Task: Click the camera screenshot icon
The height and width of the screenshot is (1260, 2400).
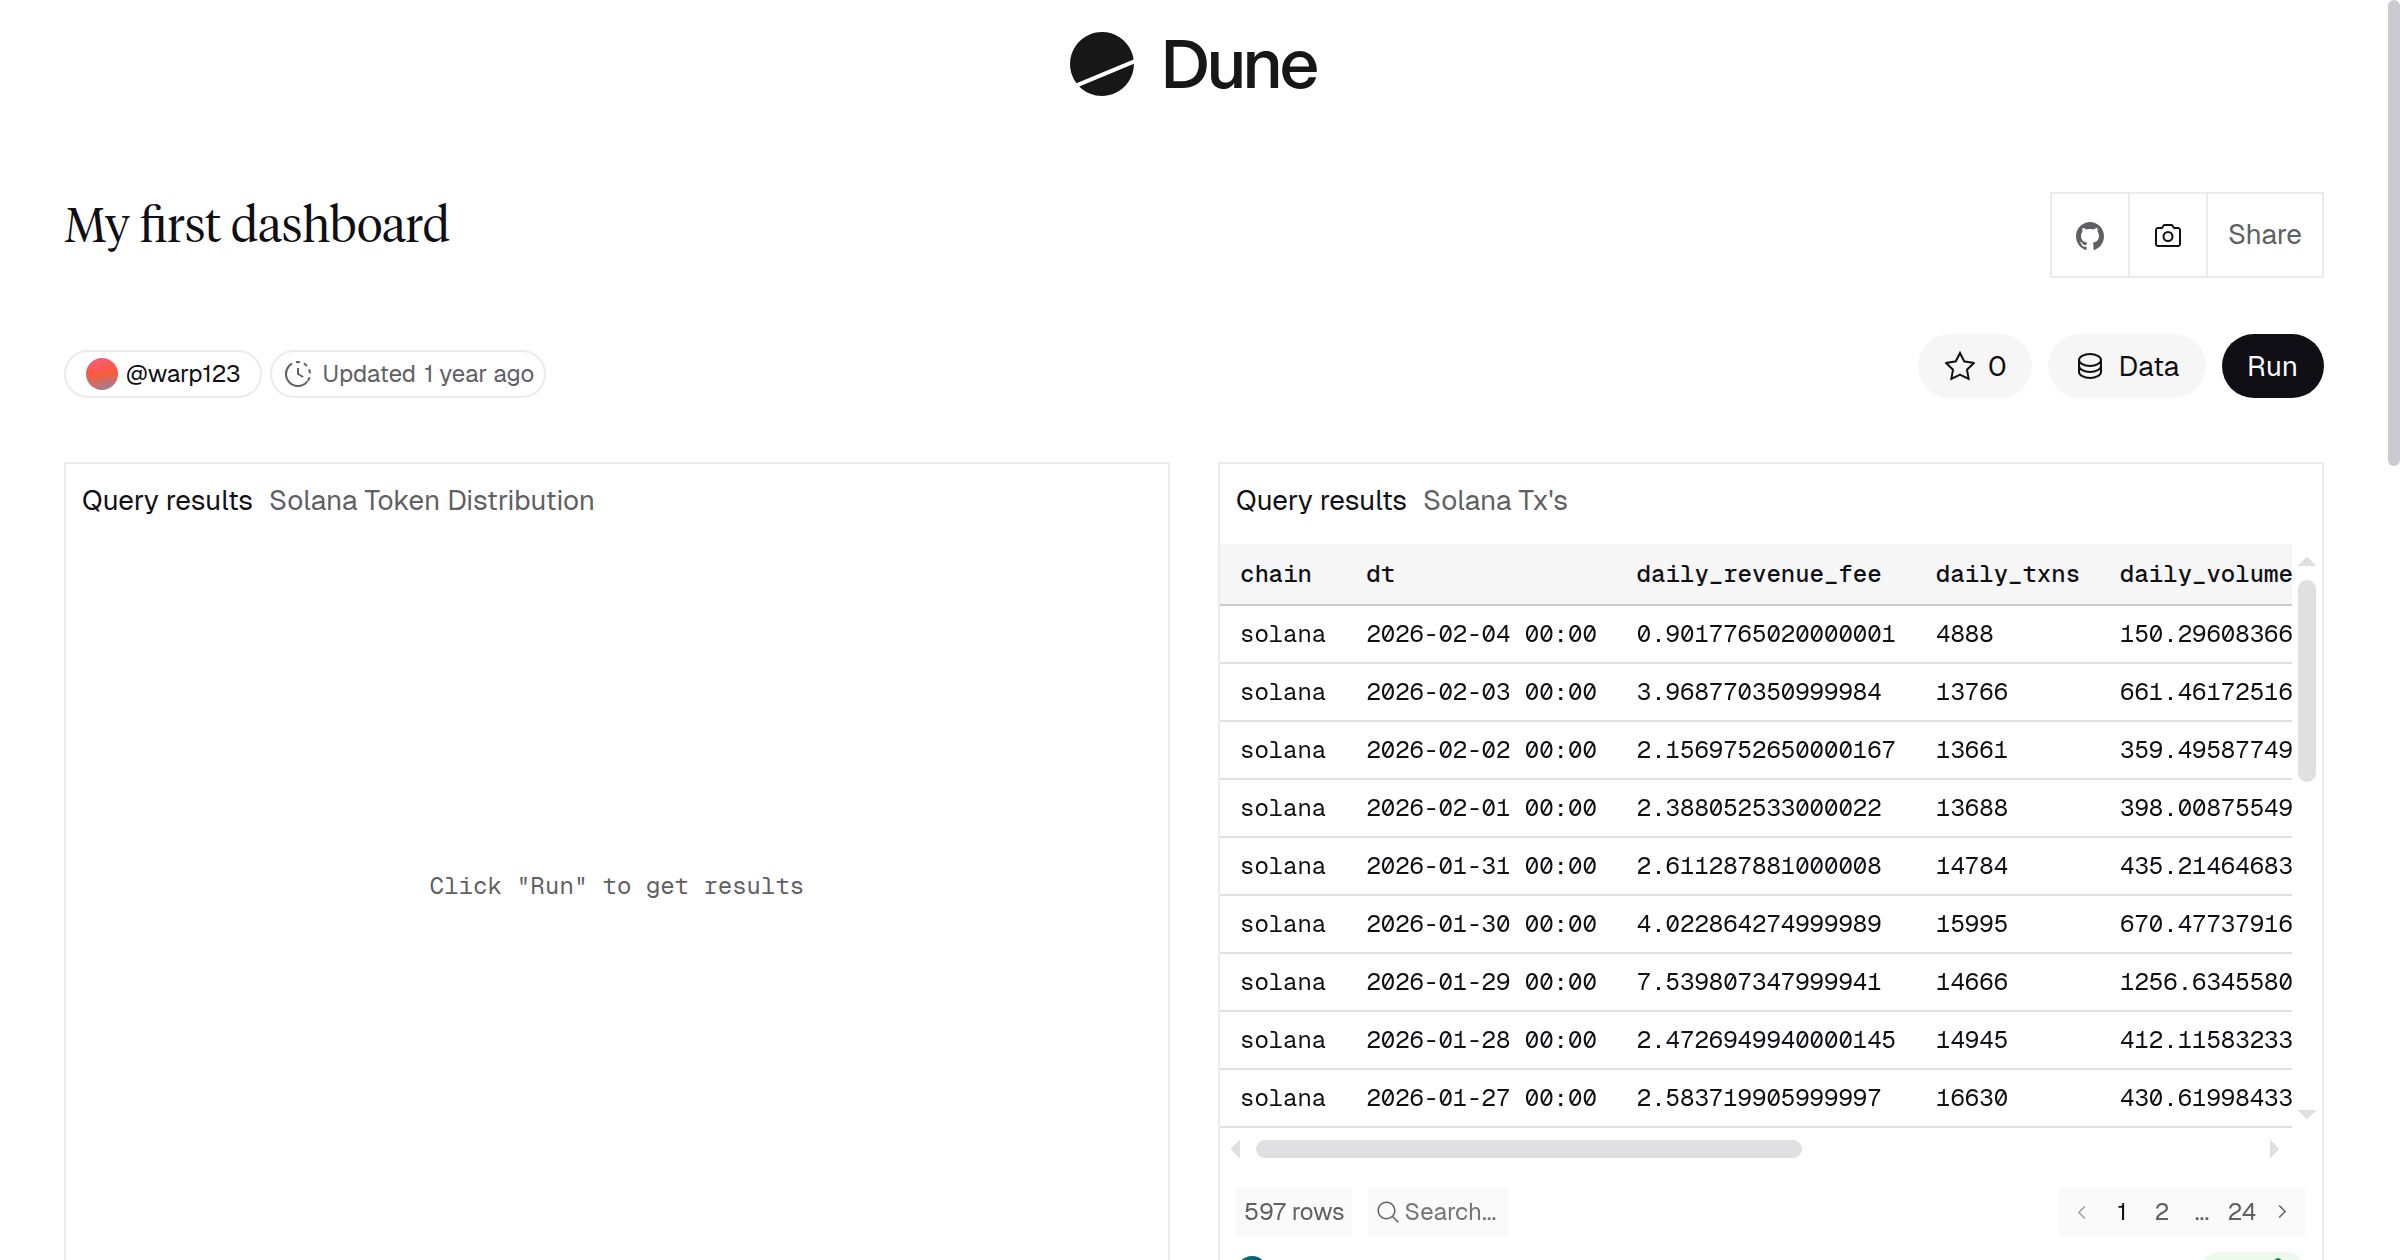Action: [x=2166, y=234]
